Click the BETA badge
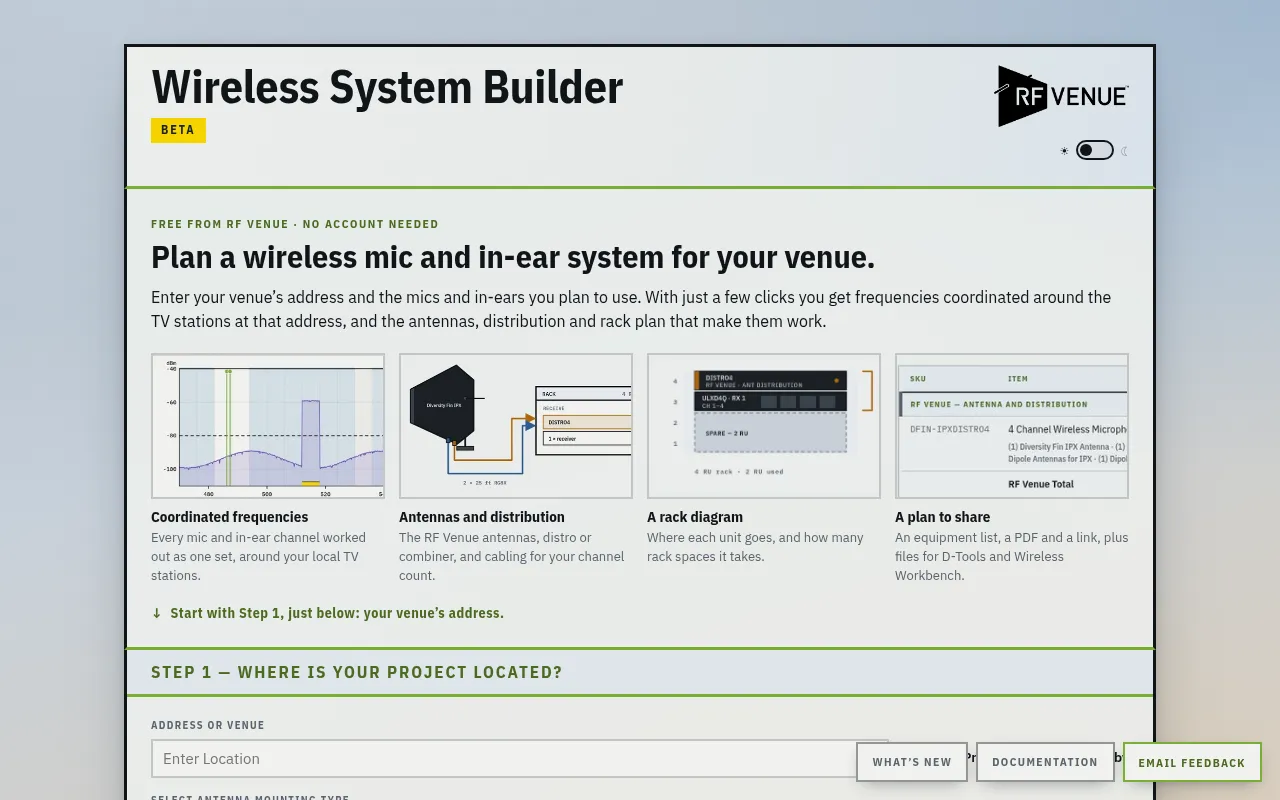 pyautogui.click(x=178, y=130)
